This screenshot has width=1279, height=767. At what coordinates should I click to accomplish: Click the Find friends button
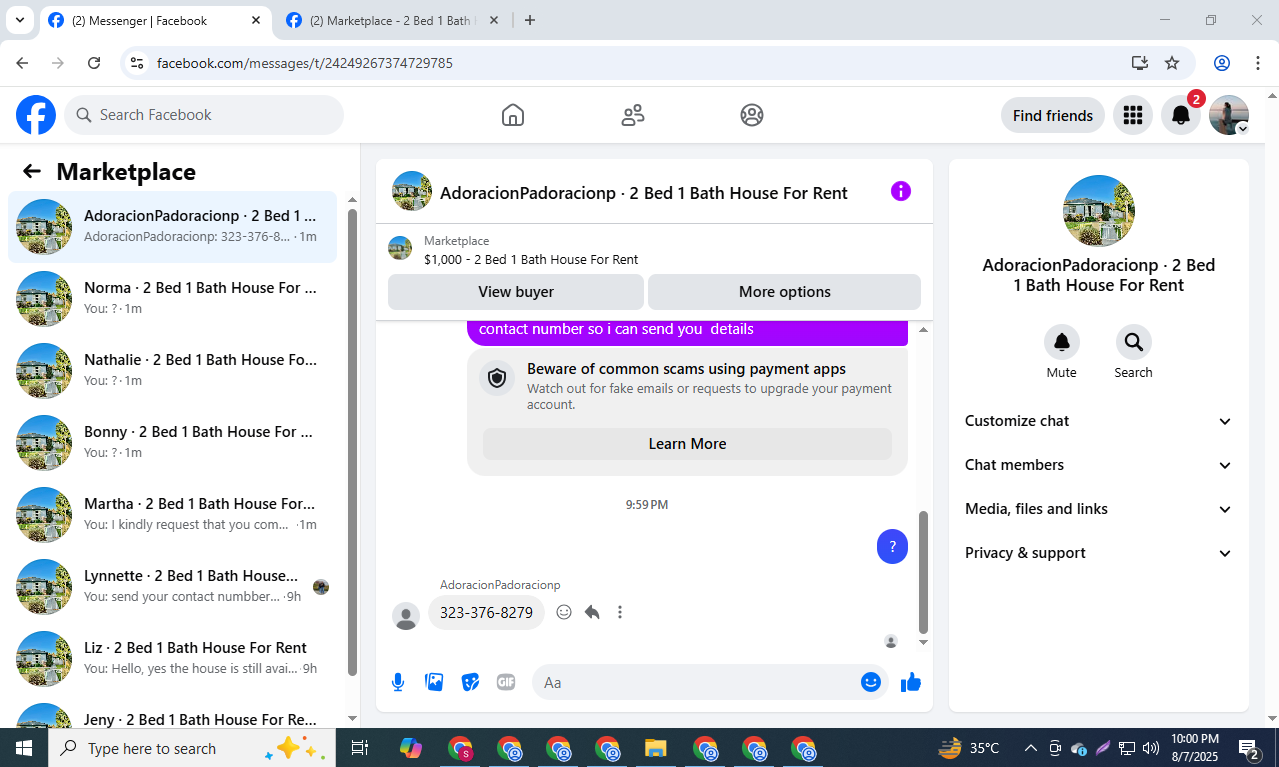1052,115
